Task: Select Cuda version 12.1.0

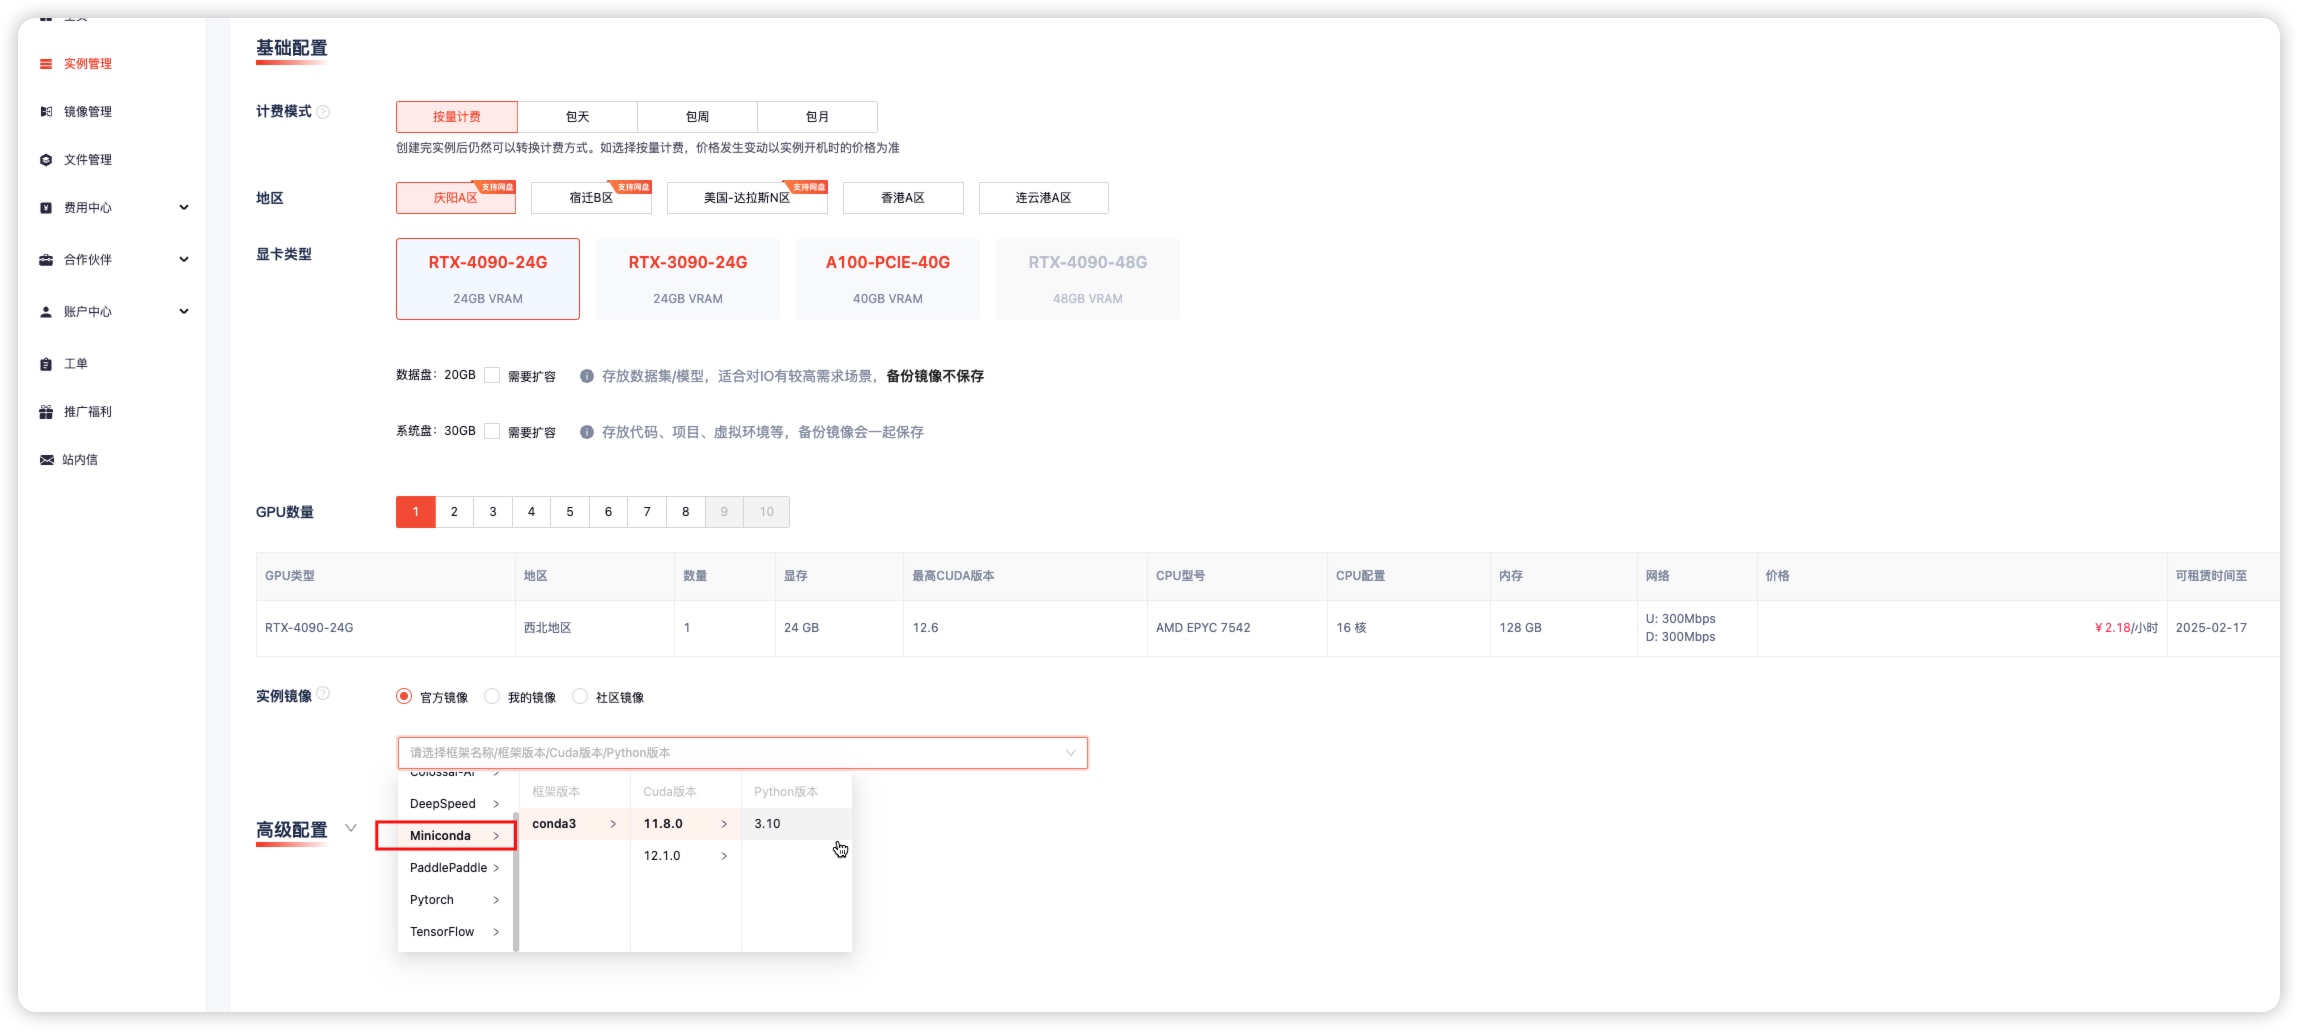Action: click(662, 856)
